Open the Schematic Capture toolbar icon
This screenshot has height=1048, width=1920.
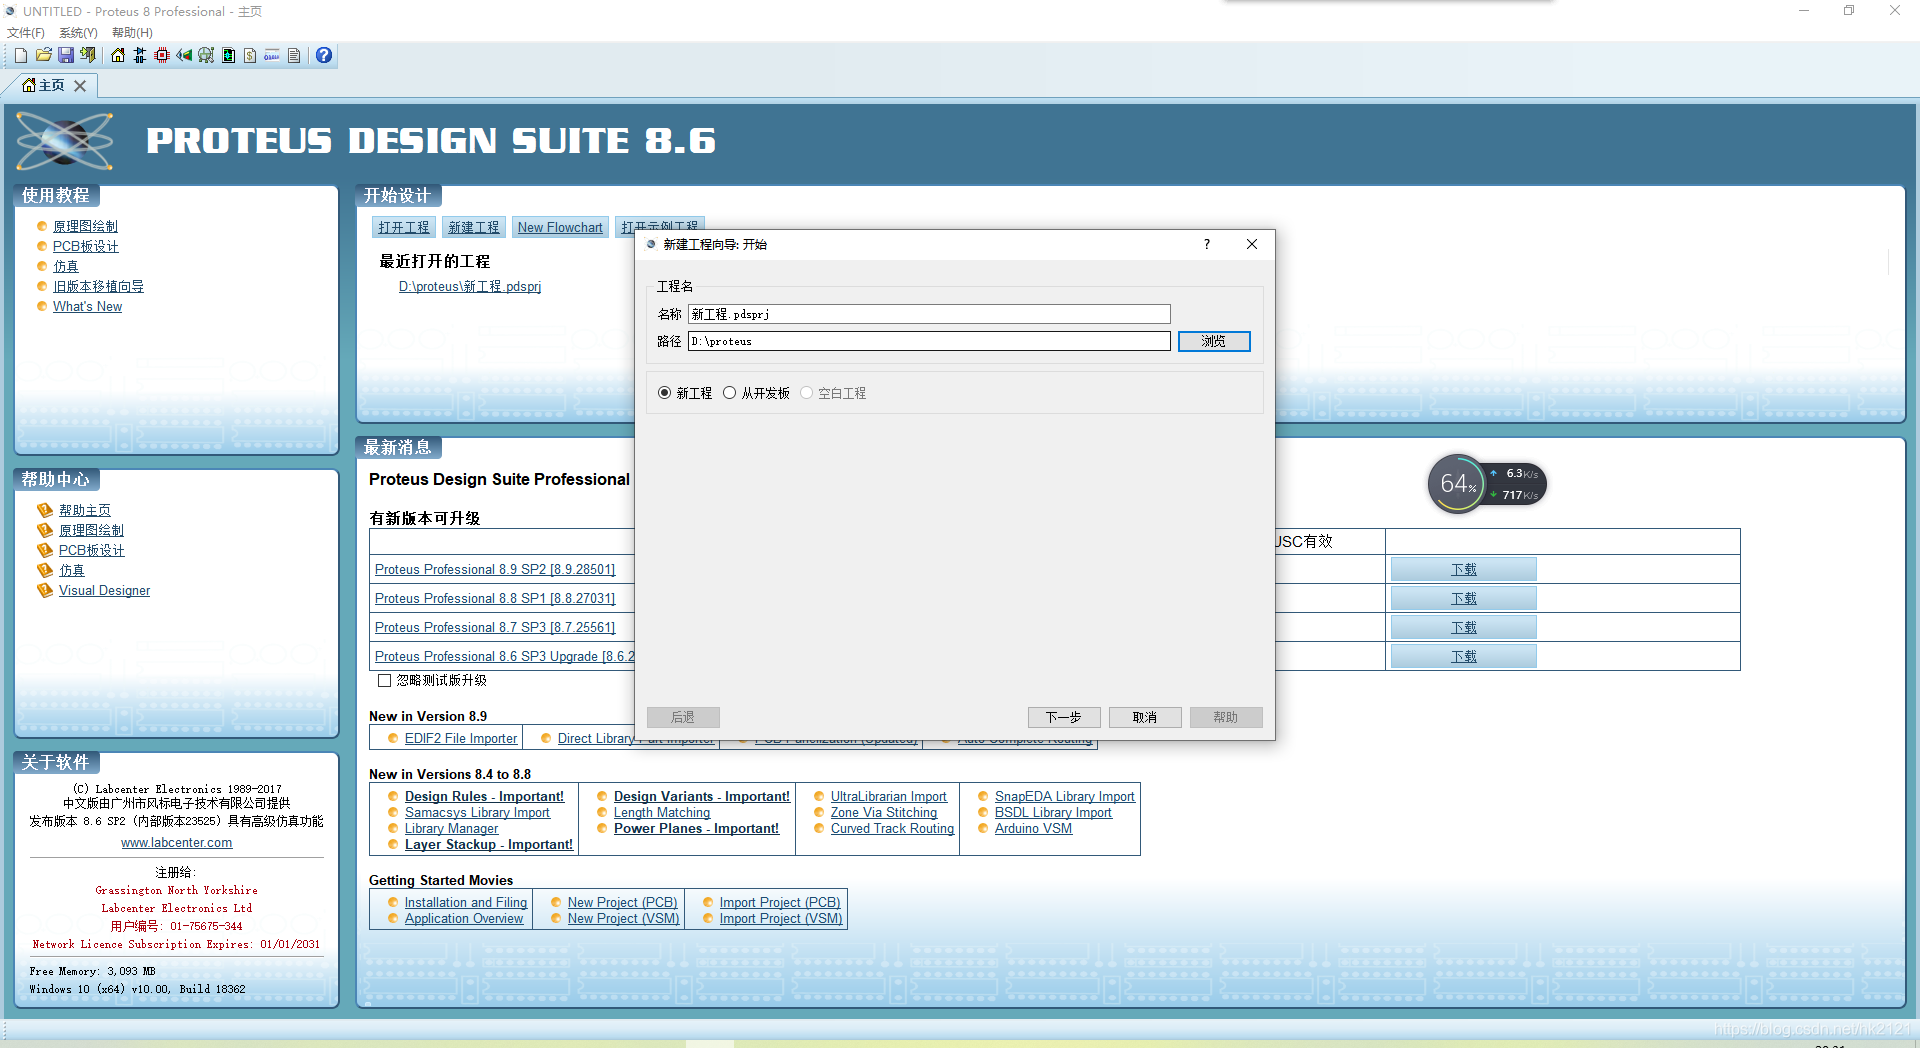click(x=140, y=55)
